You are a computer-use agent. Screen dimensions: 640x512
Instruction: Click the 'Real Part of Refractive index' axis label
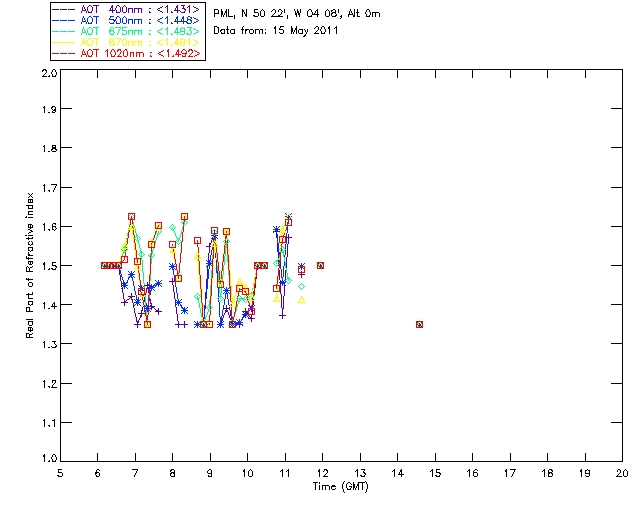tap(29, 265)
